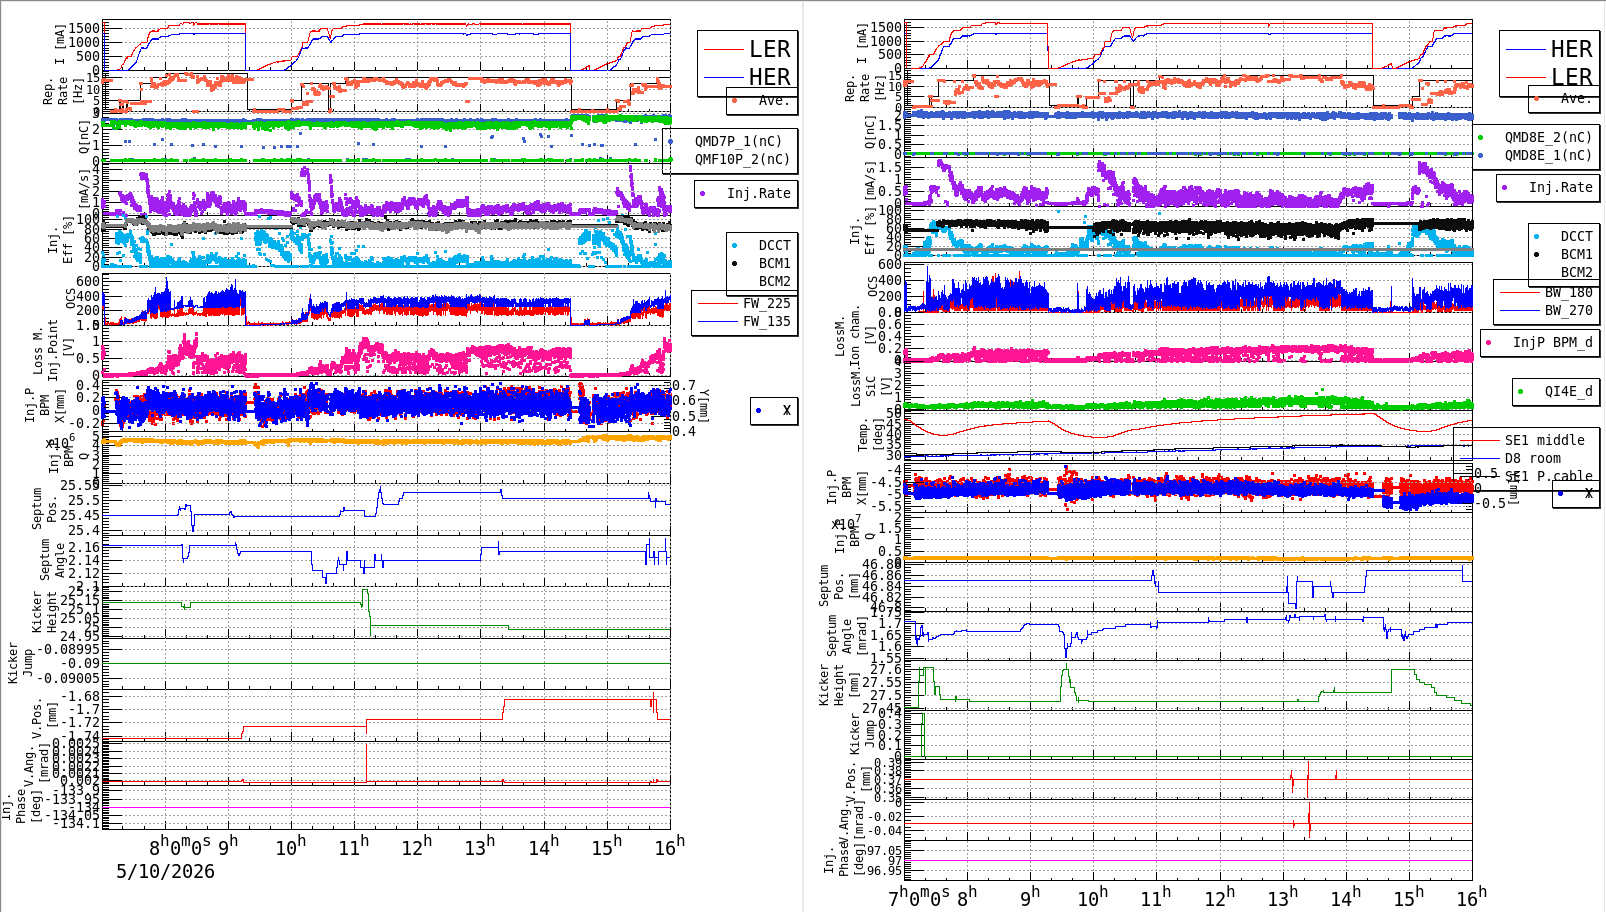Click the green QI4E_d legend marker dot
The width and height of the screenshot is (1606, 912).
point(1521,392)
